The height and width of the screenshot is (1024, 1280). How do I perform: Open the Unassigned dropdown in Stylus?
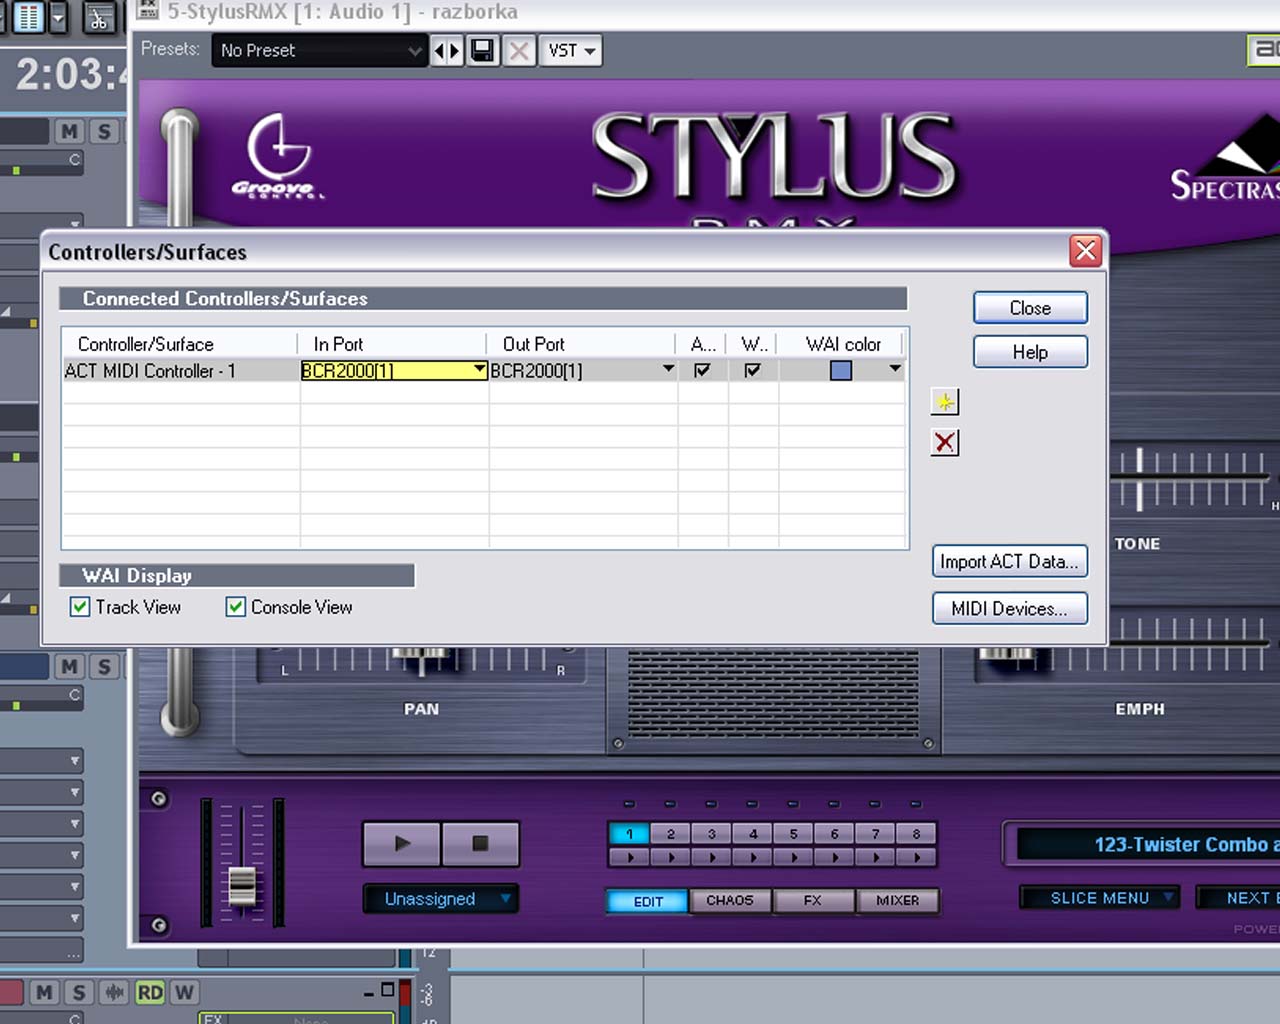click(440, 899)
